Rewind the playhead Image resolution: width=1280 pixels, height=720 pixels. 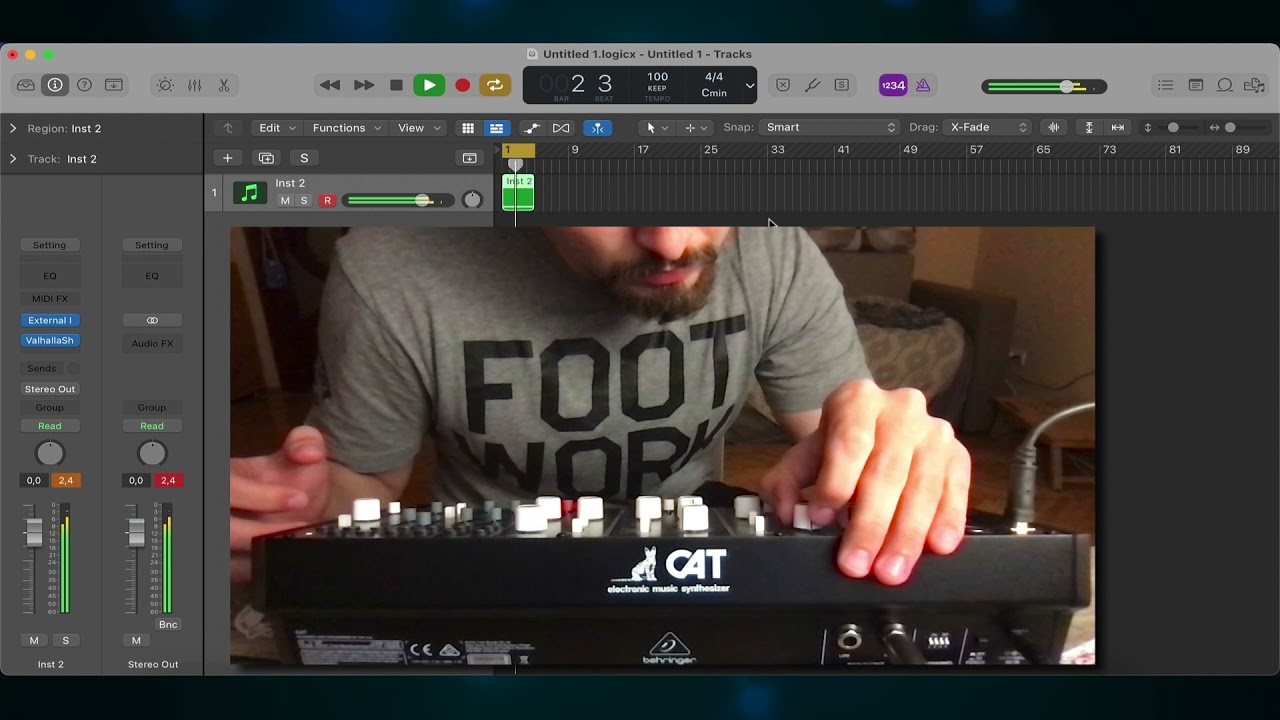[x=330, y=85]
